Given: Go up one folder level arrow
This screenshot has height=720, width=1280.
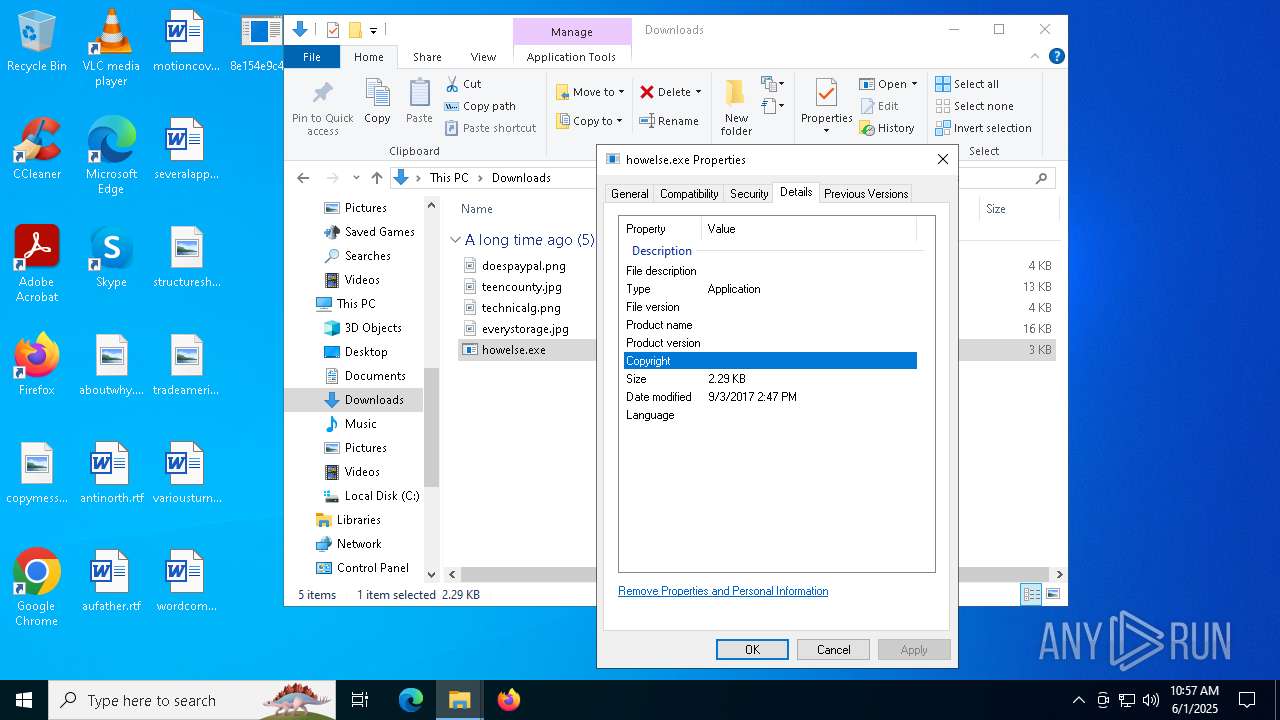Looking at the screenshot, I should tap(376, 178).
